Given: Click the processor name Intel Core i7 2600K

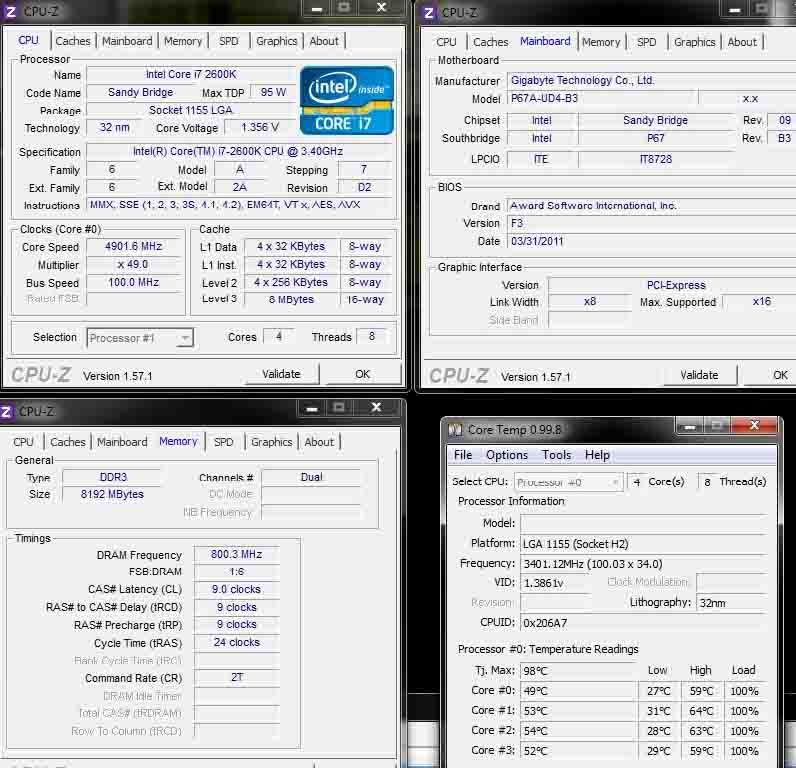Looking at the screenshot, I should coord(191,74).
